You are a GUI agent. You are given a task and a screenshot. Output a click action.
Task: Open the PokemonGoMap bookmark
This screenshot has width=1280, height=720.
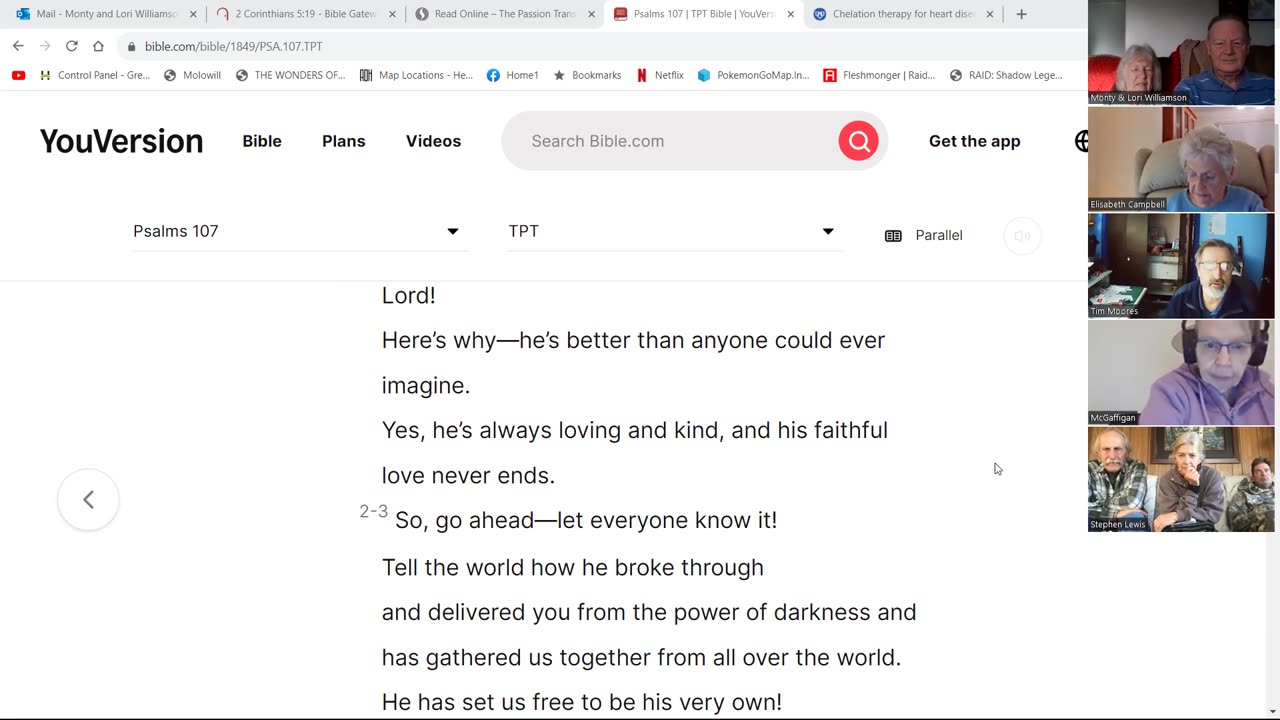pos(753,75)
